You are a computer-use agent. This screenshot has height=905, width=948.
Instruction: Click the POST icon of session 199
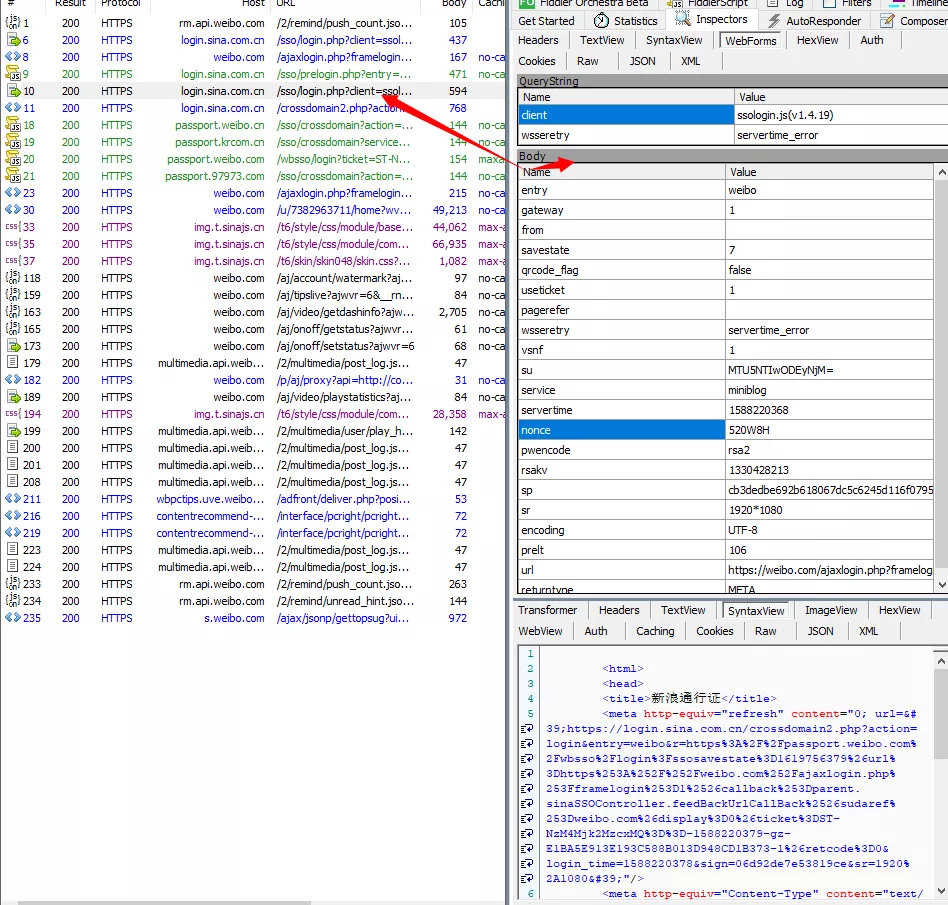(x=12, y=431)
